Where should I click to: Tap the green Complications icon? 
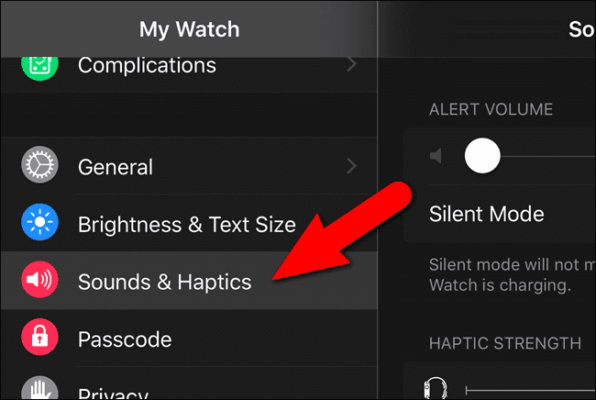tap(40, 67)
